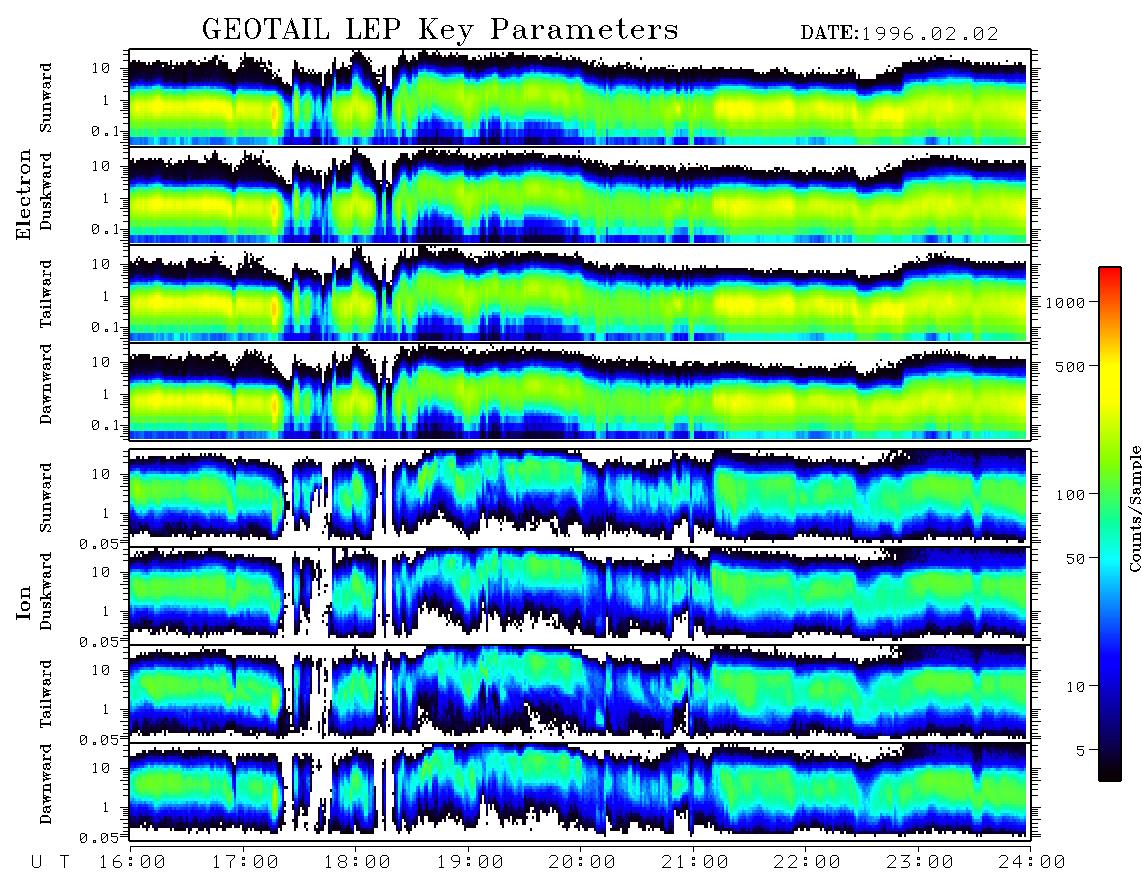Click the "0.05" tick of Ion Dawnward panel
Screen dimensions: 1142x880
coord(98,838)
